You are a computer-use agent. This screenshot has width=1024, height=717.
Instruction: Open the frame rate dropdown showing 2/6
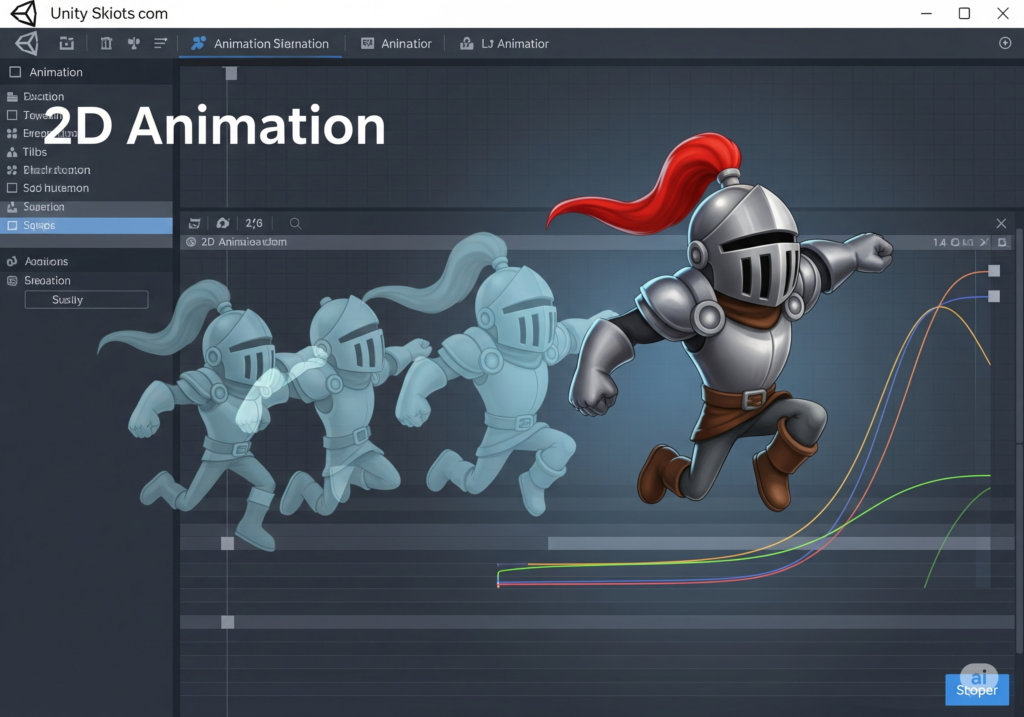click(x=254, y=222)
